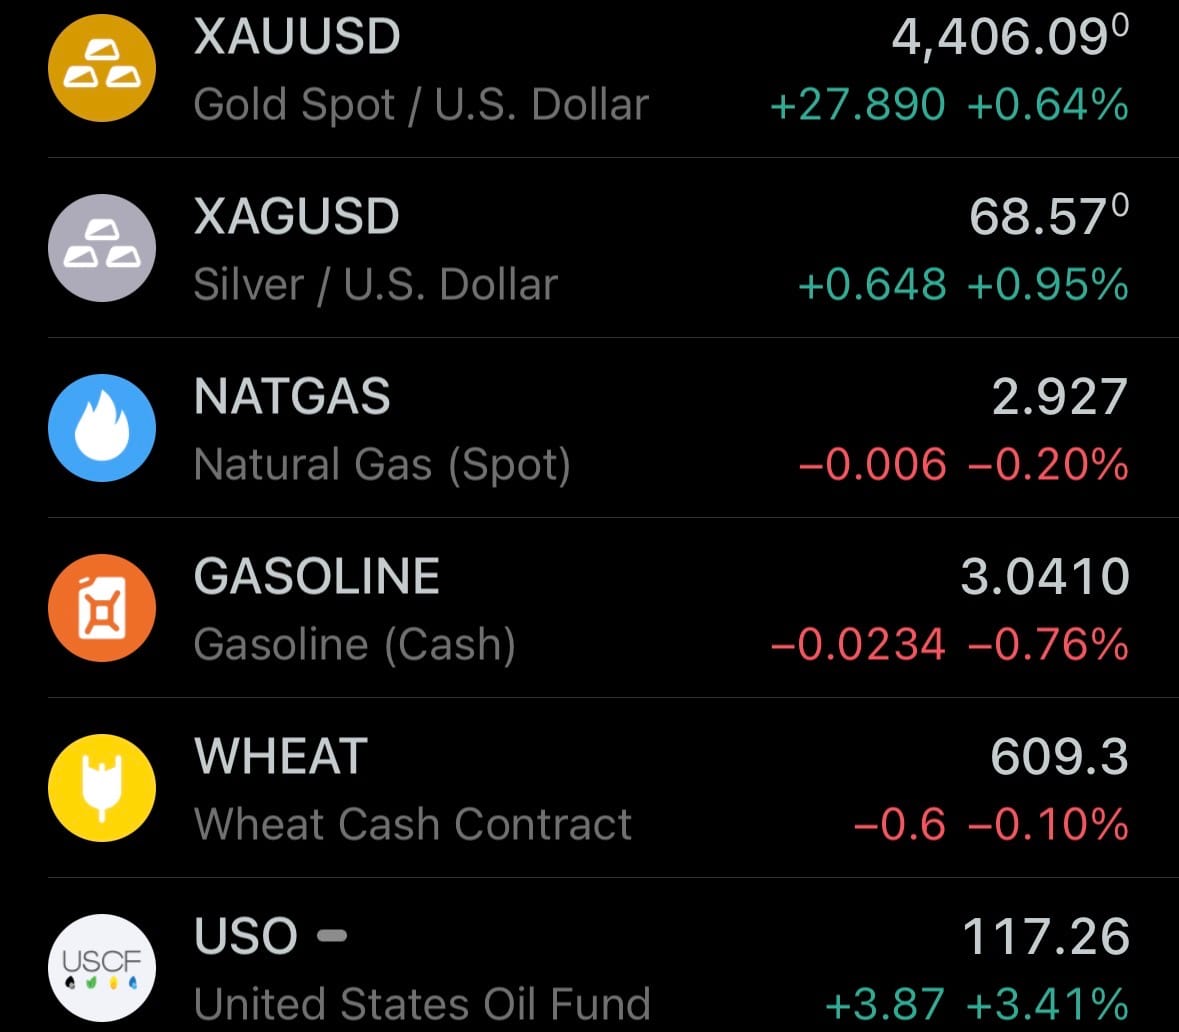Open the XAGUSD symbol name

coord(296,217)
